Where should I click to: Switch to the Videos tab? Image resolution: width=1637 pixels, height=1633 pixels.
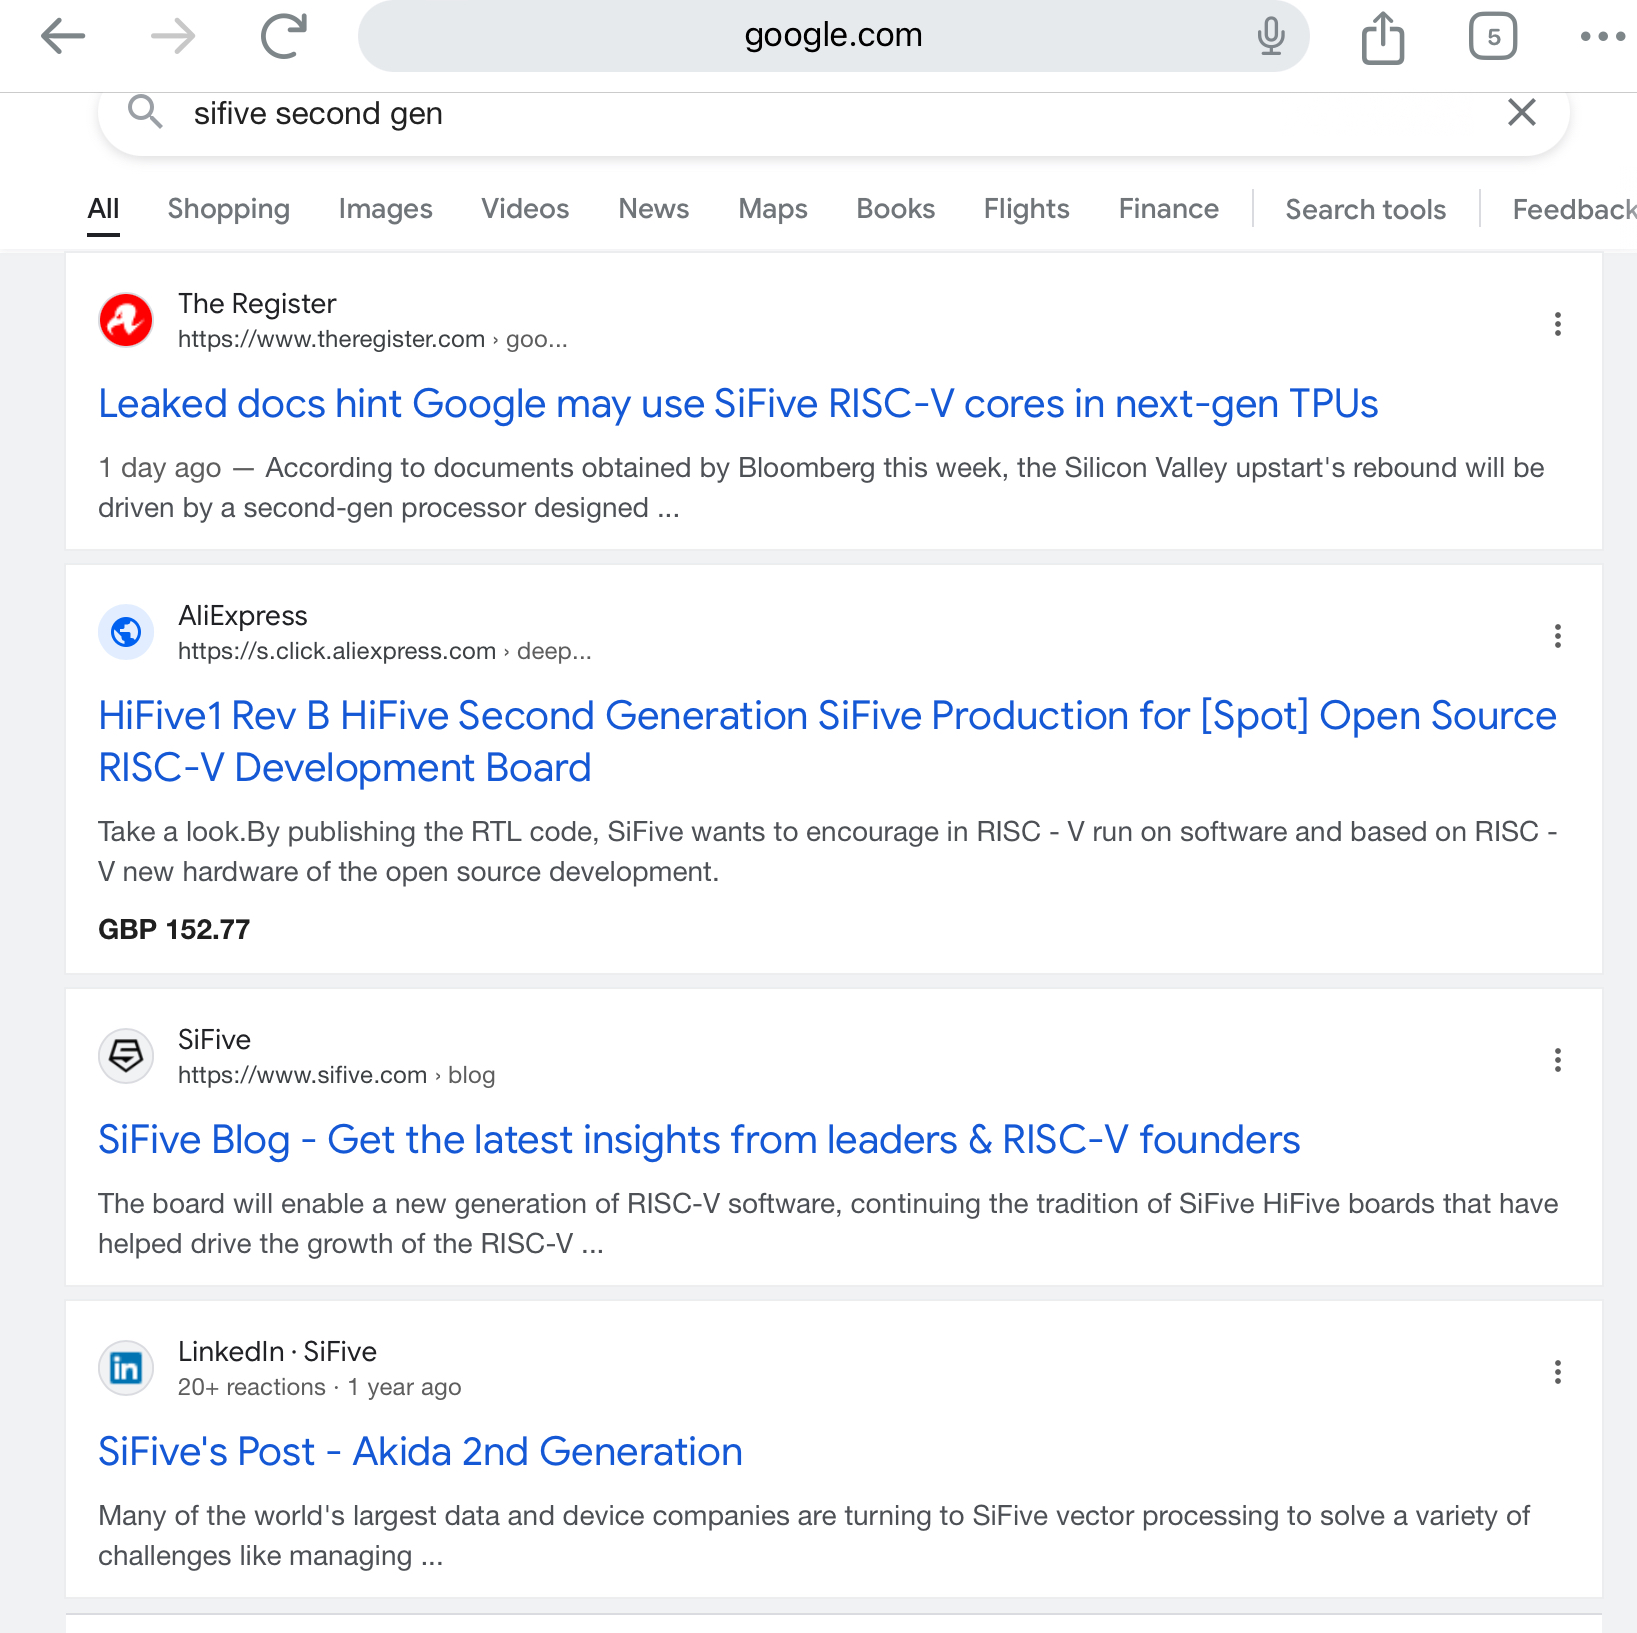pos(525,209)
